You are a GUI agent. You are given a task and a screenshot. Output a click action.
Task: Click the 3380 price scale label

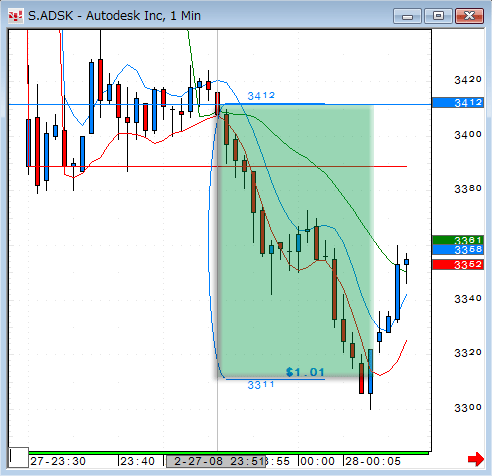click(468, 189)
